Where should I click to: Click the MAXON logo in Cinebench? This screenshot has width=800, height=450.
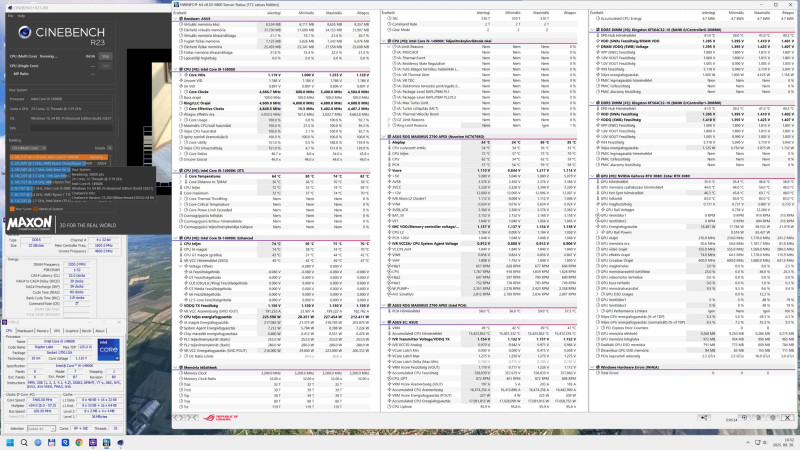(29, 223)
